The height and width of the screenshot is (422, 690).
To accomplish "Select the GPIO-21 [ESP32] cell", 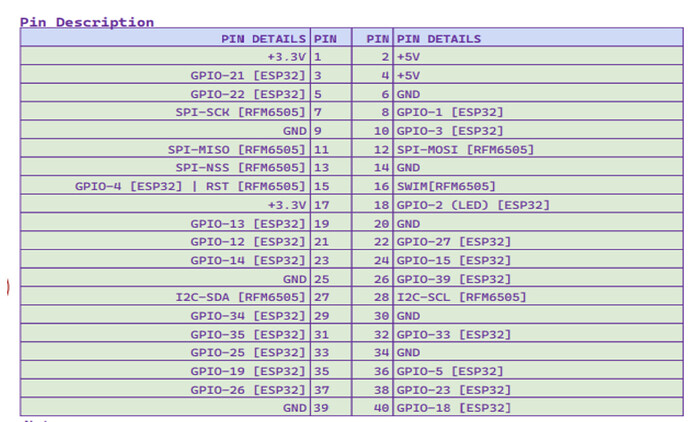I will 248,75.
